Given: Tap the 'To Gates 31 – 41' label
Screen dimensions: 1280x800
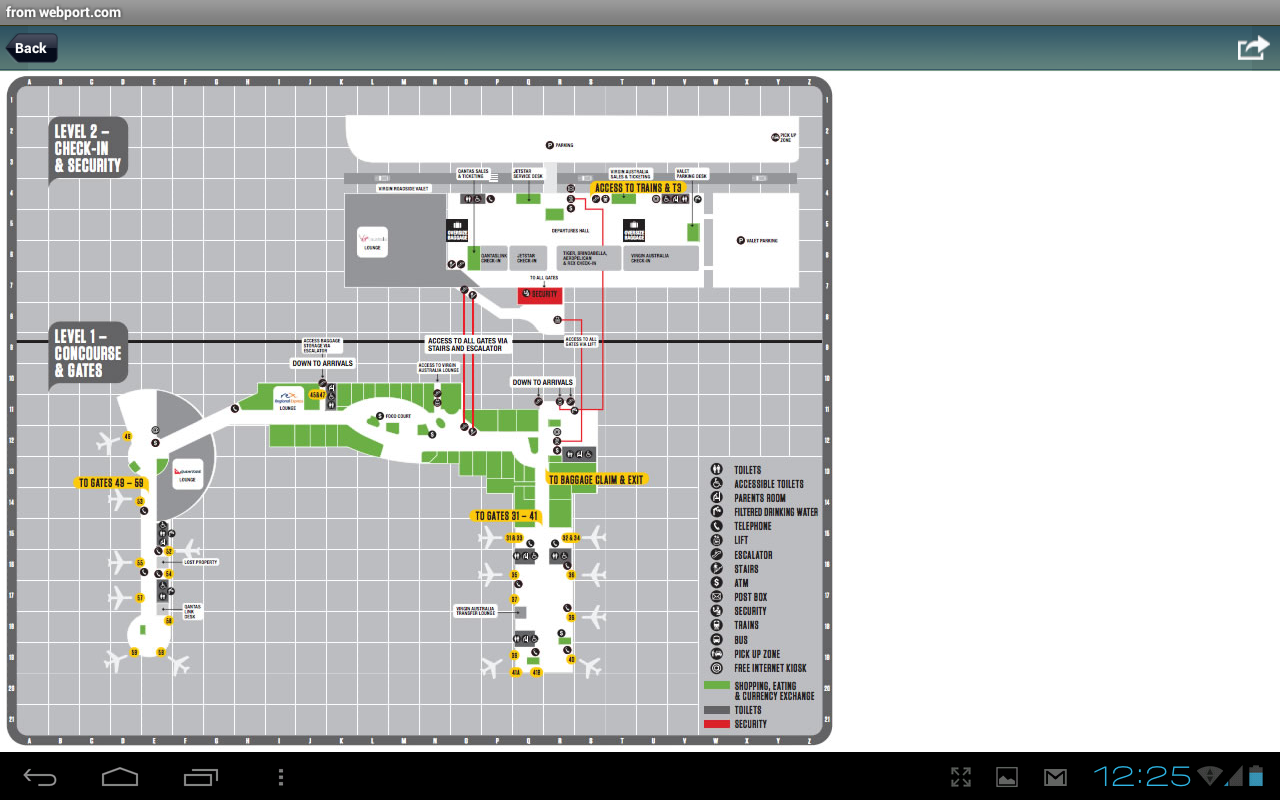Looking at the screenshot, I should [x=506, y=516].
